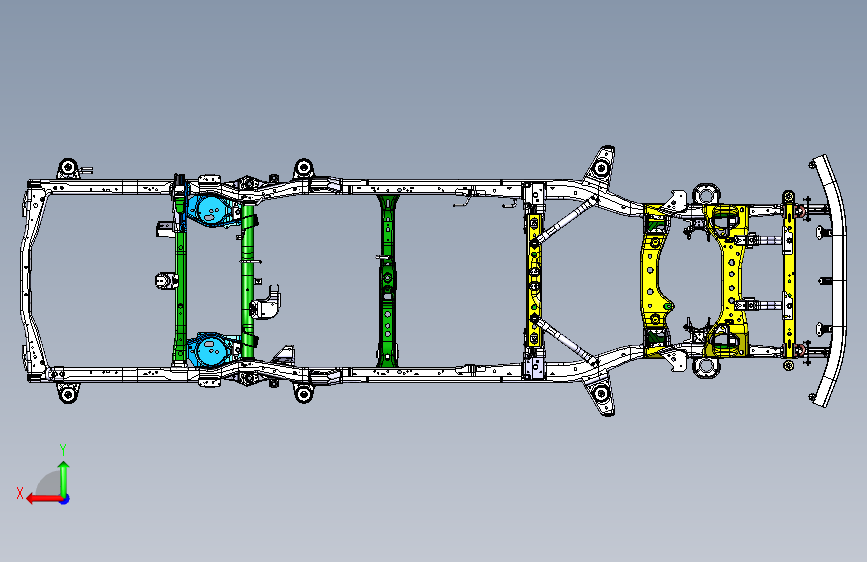The image size is (867, 562).
Task: Select the dark green center crossmember
Action: [388, 280]
